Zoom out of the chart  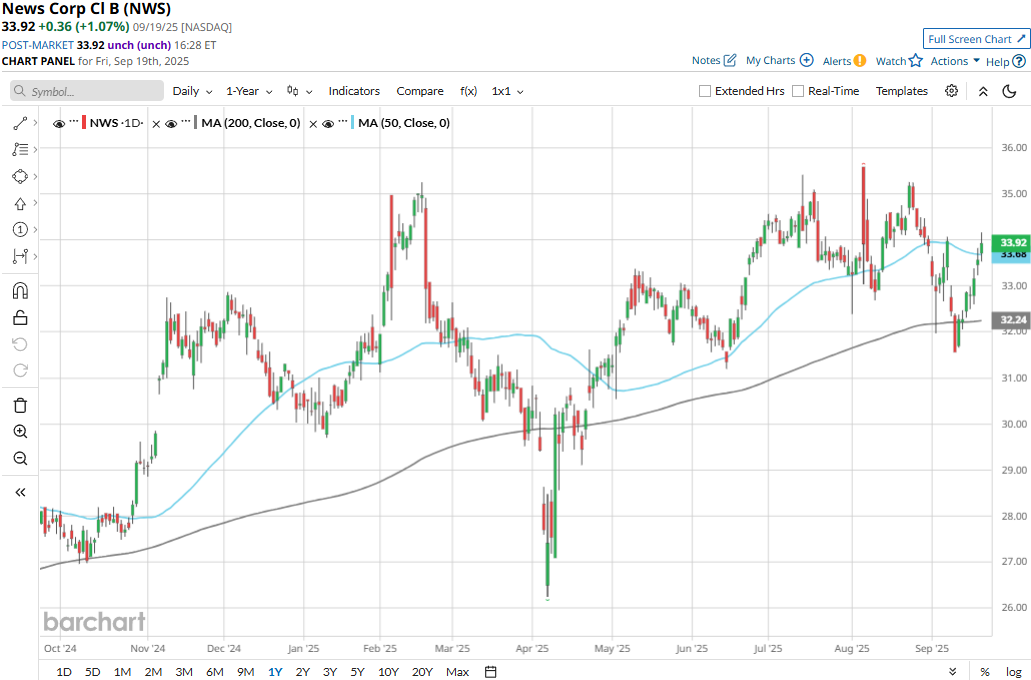pos(20,459)
